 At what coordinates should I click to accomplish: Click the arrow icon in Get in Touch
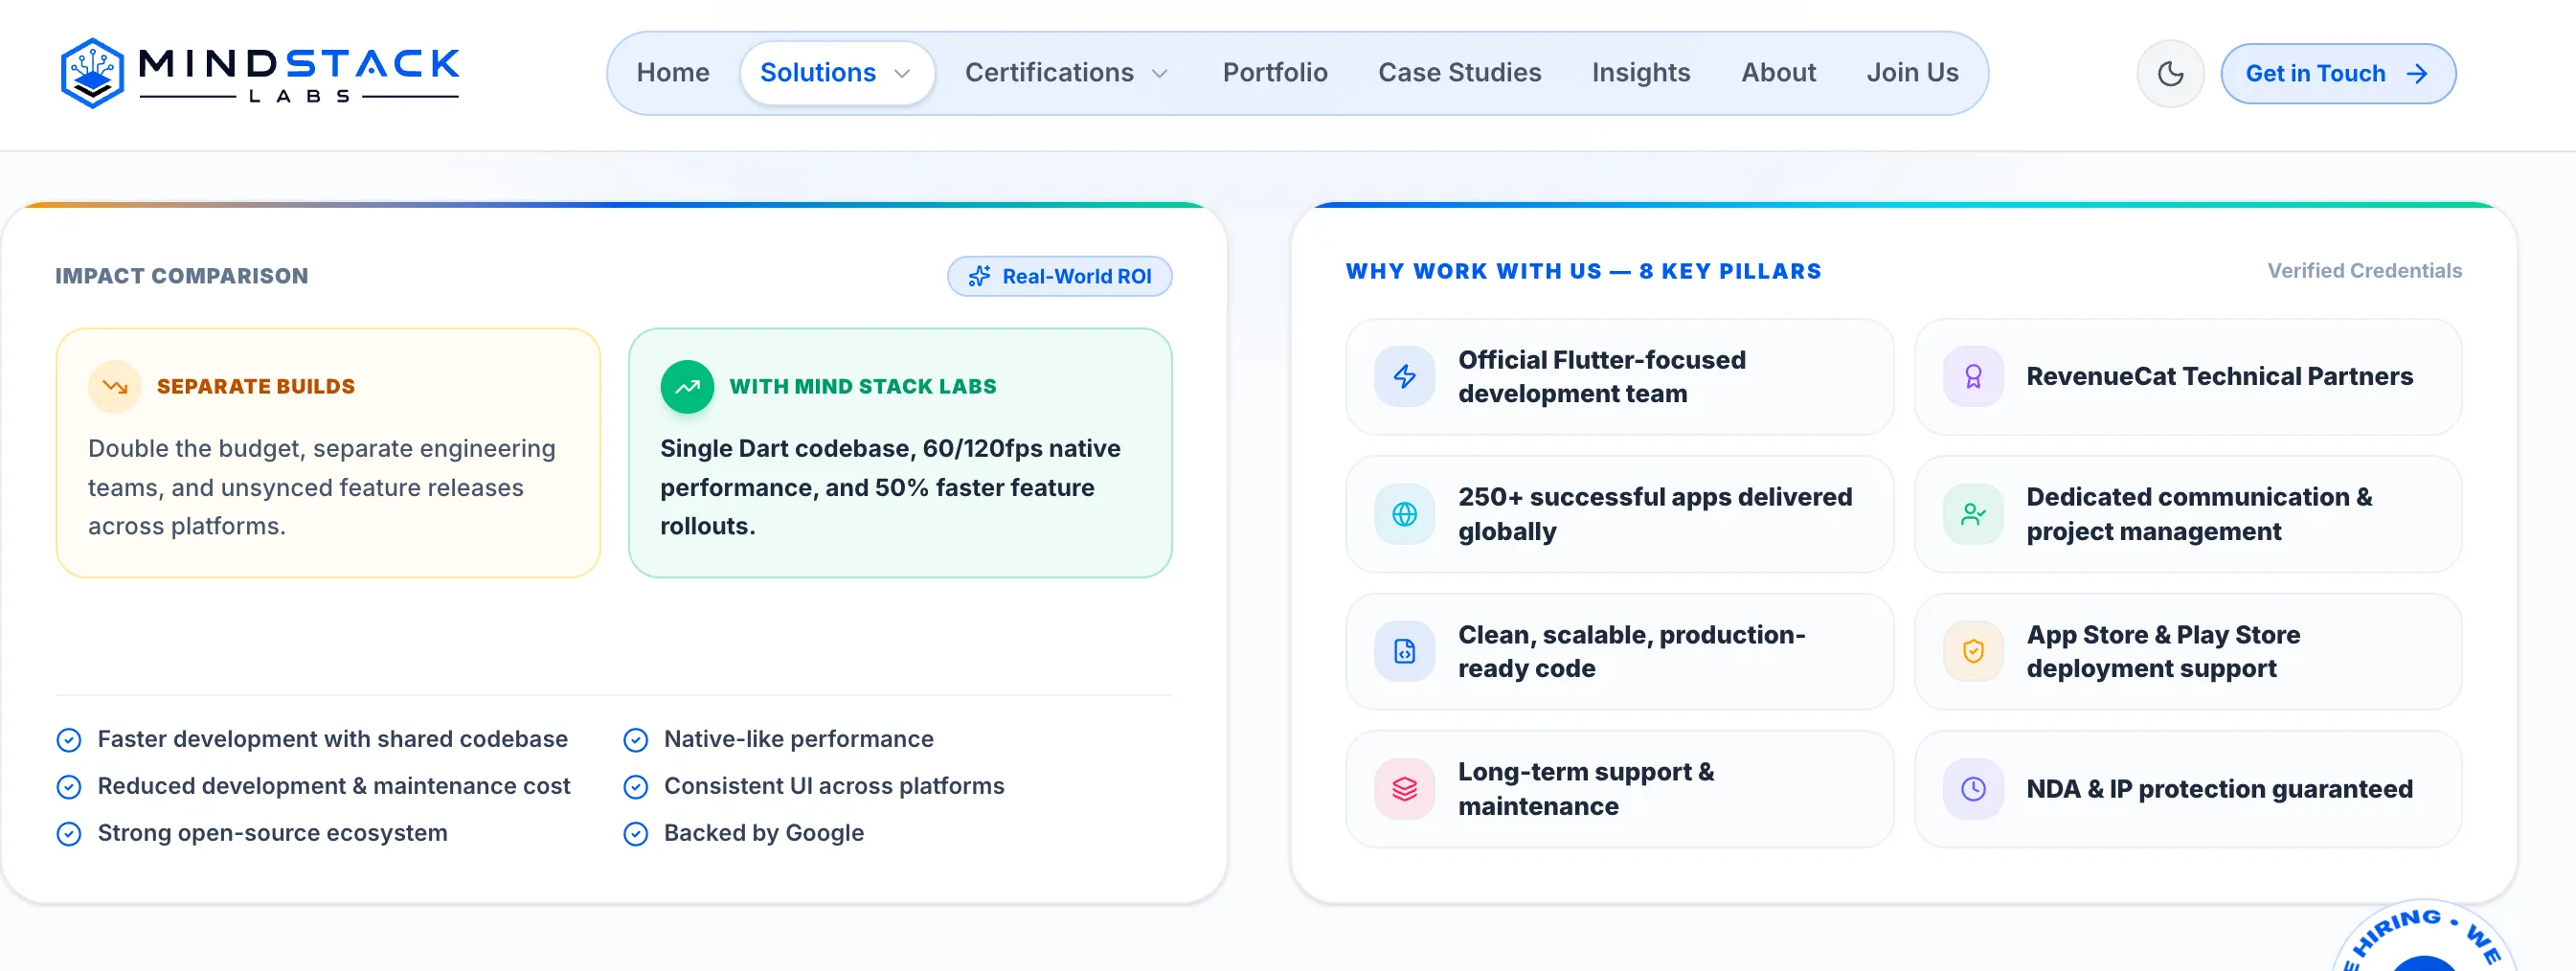pos(2417,73)
